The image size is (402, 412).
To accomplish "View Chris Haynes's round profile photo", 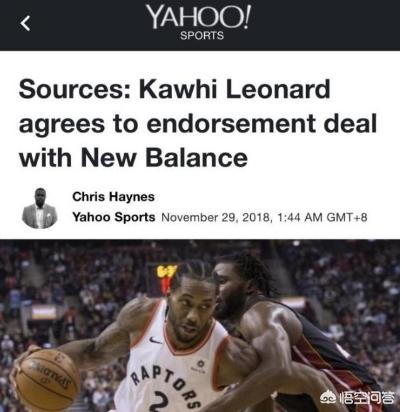I will pos(40,208).
